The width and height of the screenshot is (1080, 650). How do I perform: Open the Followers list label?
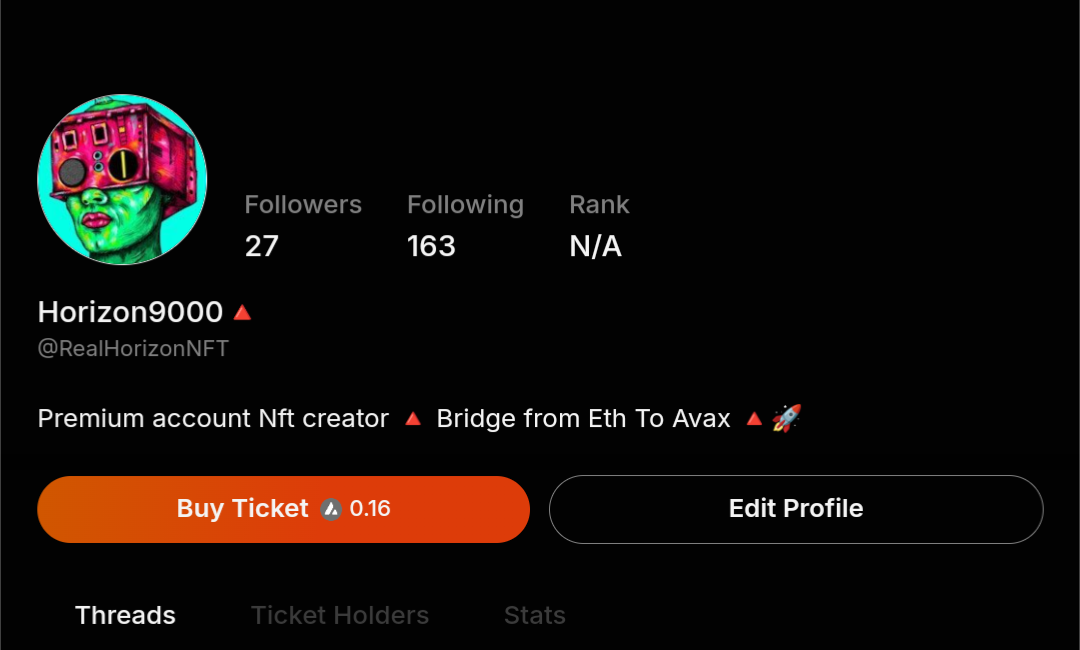[303, 205]
